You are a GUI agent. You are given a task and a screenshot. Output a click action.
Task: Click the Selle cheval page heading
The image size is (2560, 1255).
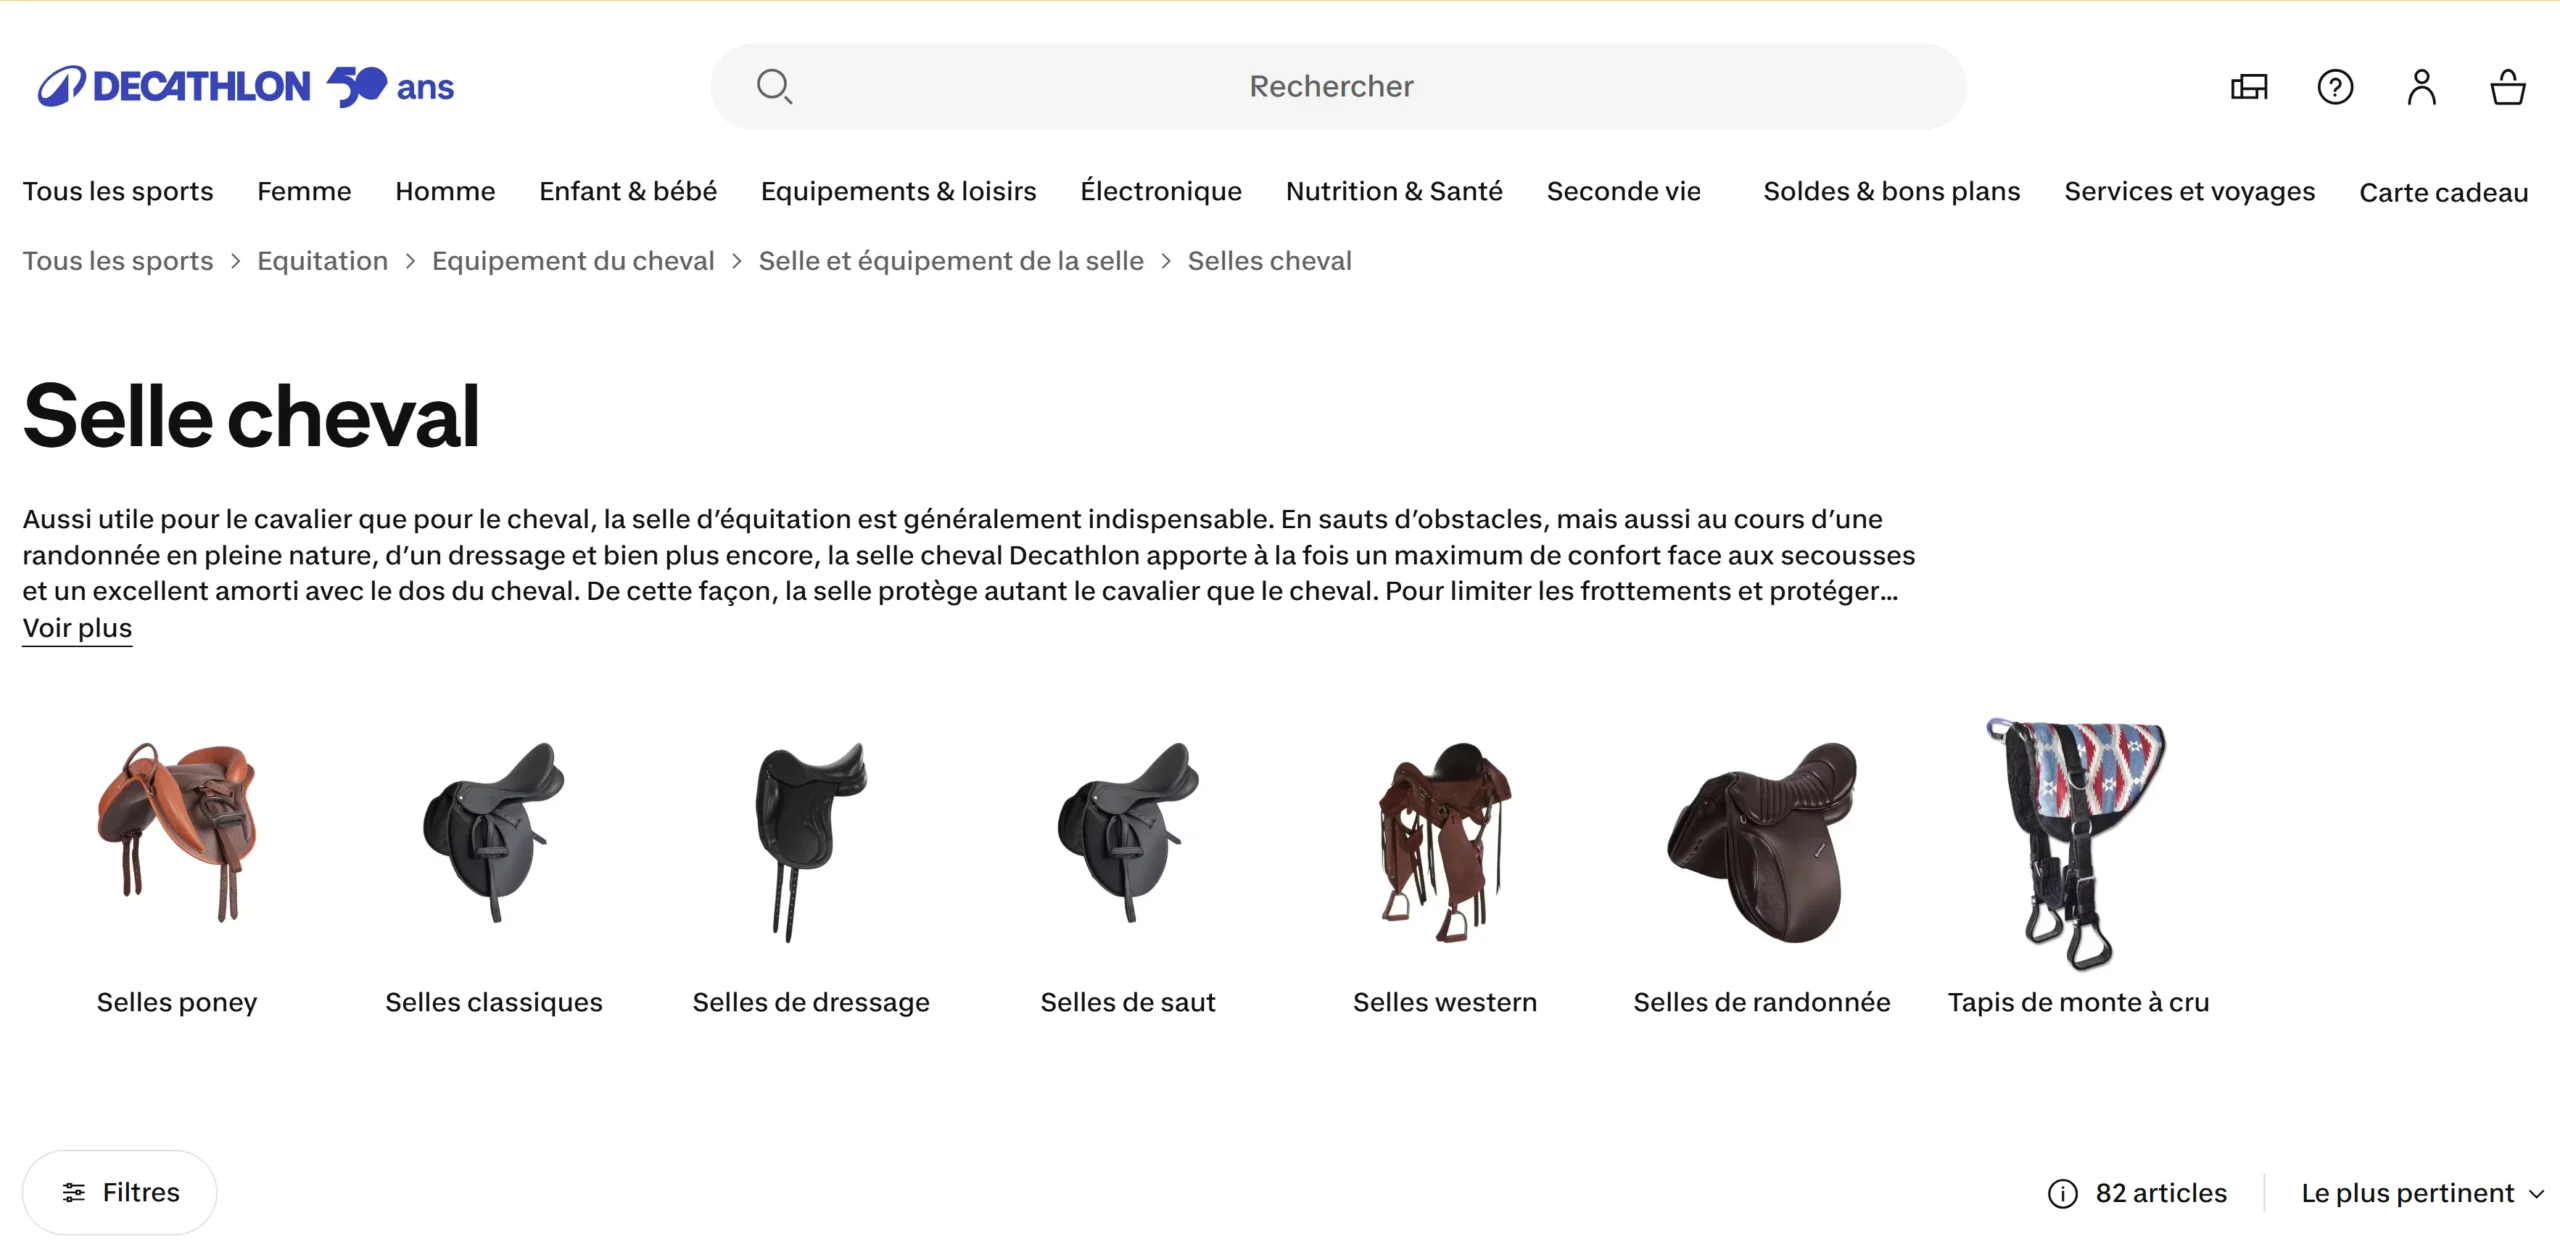tap(251, 416)
